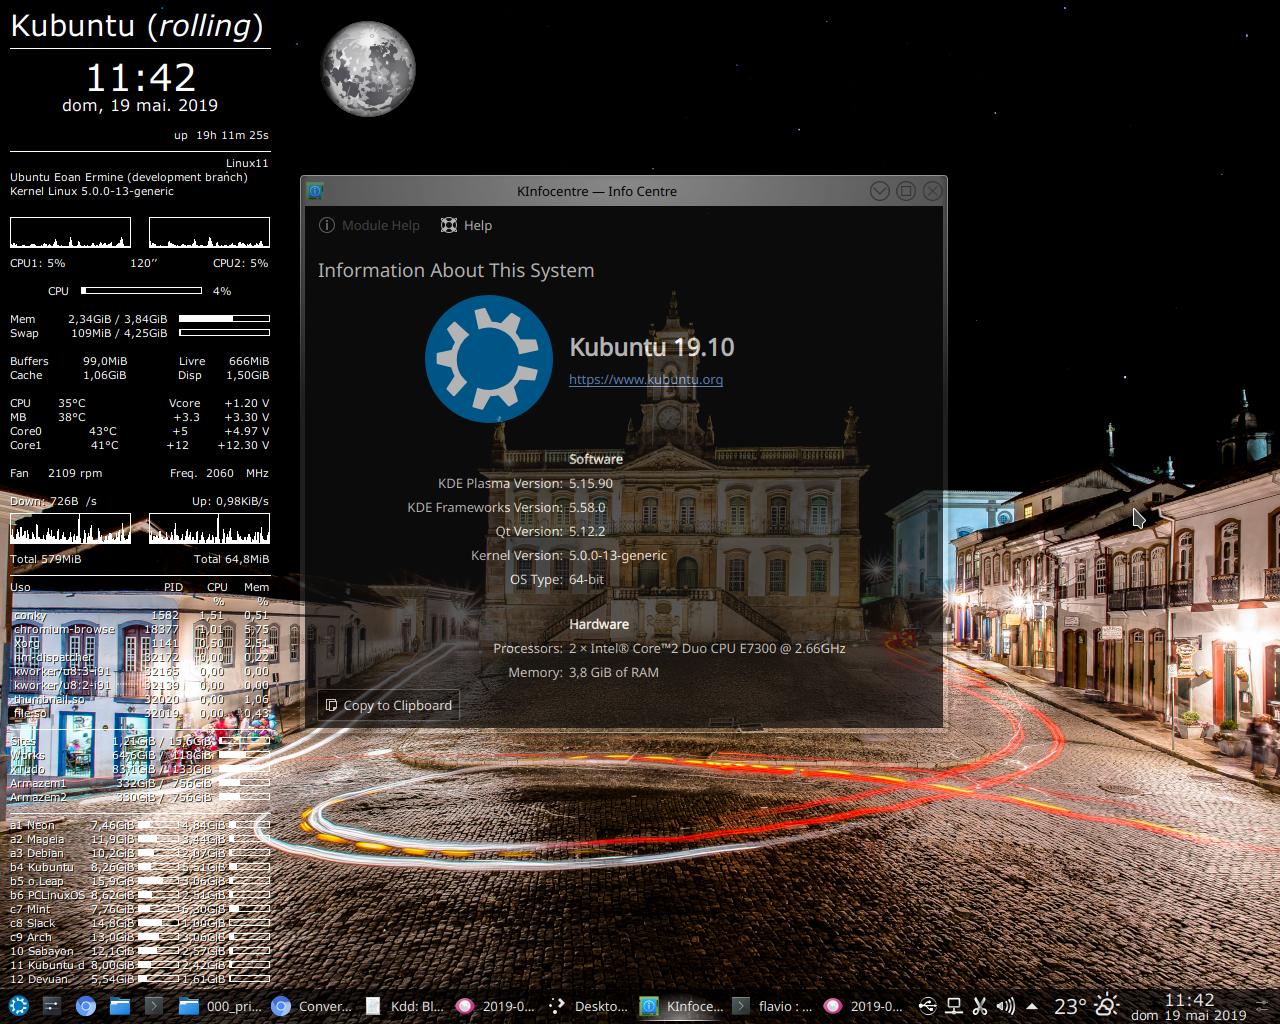The width and height of the screenshot is (1280, 1024).
Task: Click the KInfocentre window menu icon
Action: [315, 190]
